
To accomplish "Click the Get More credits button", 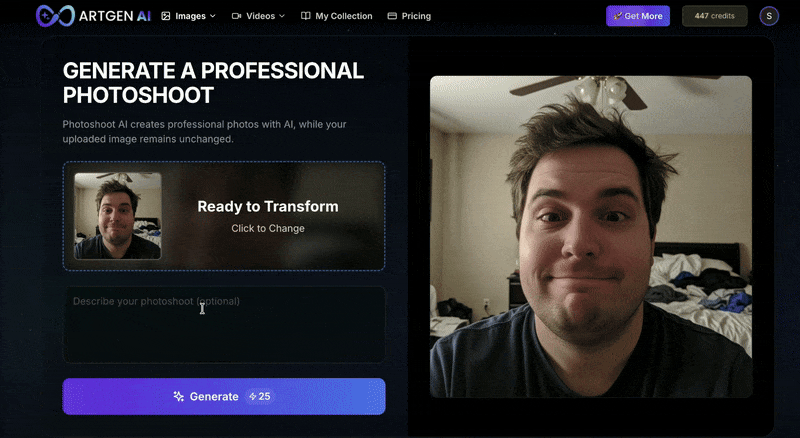I will 638,16.
